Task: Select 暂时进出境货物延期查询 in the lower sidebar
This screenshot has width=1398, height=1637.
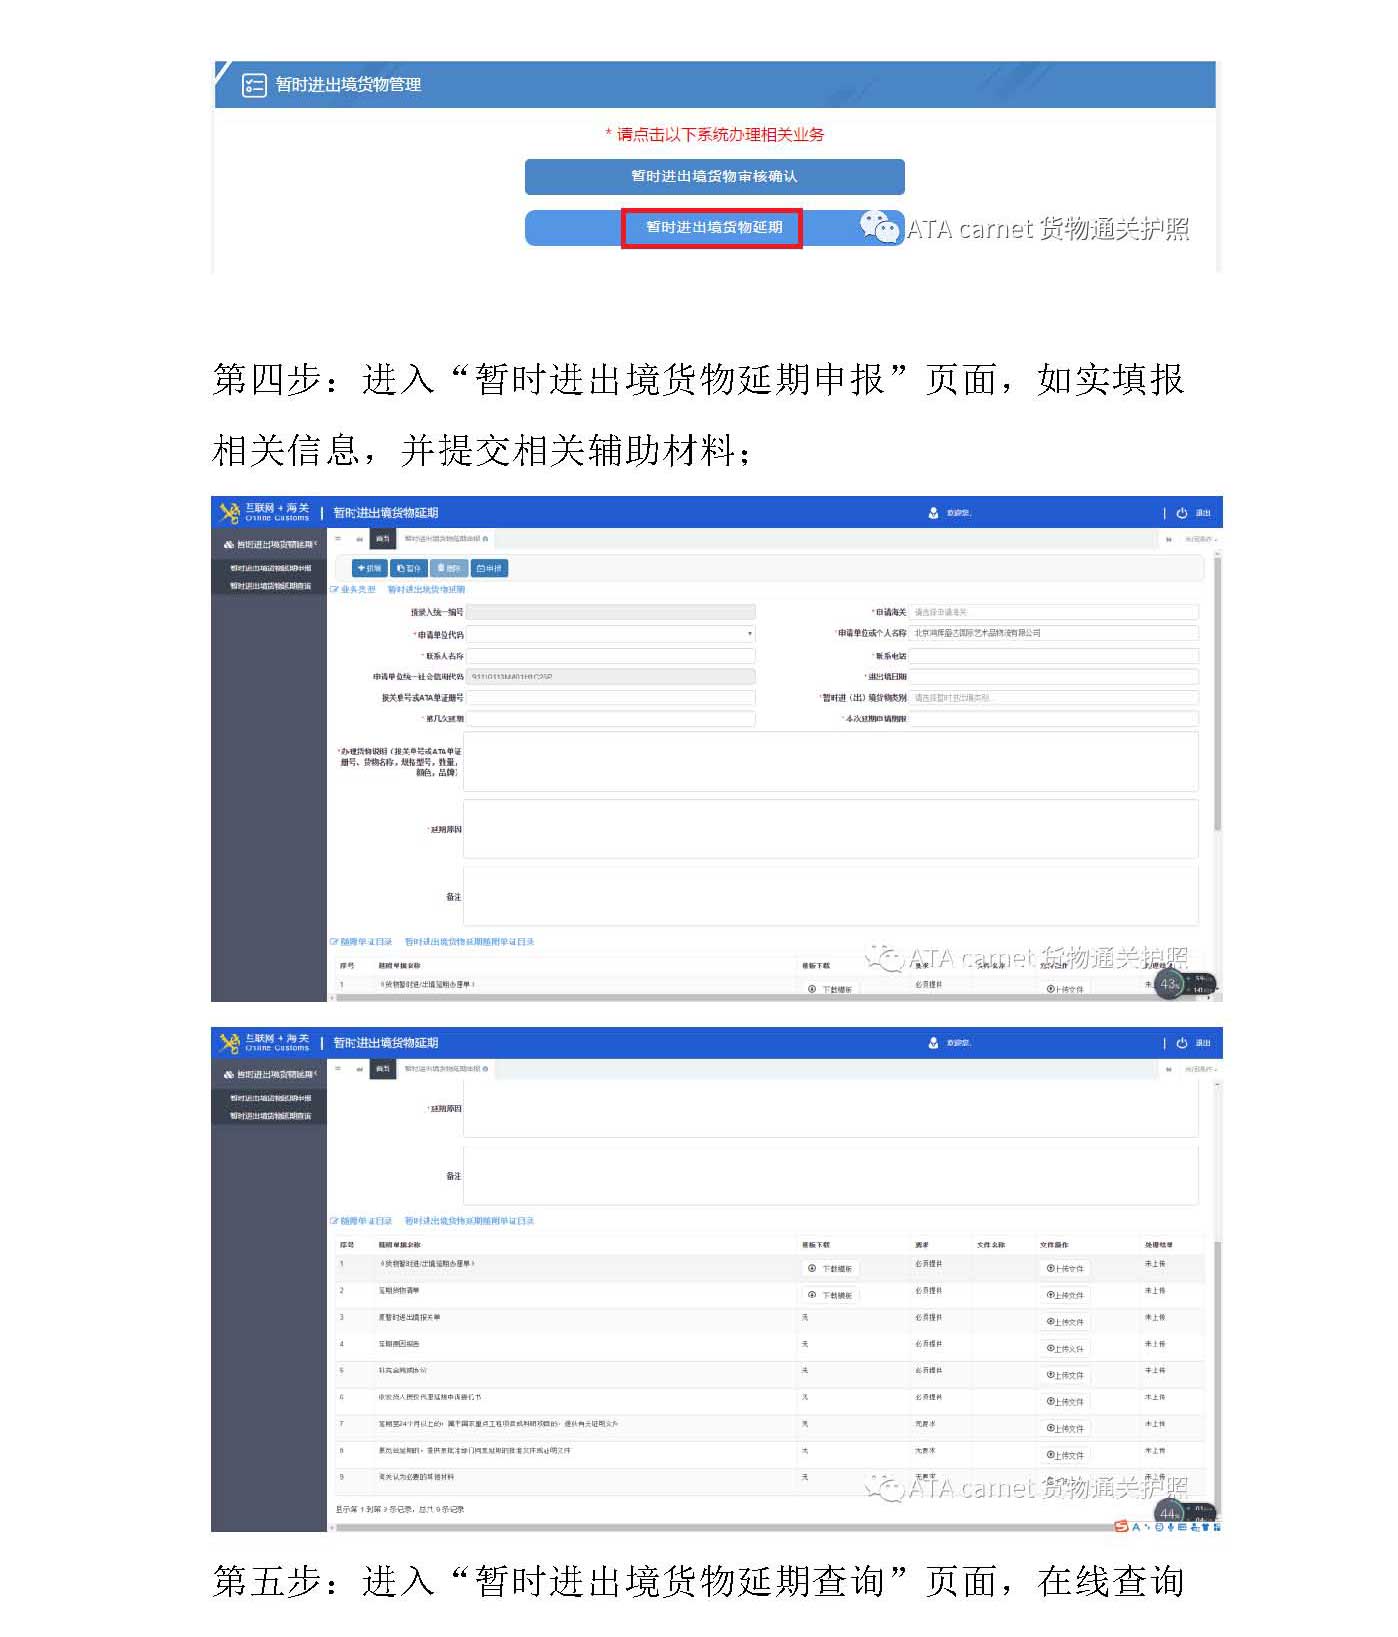Action: (x=270, y=1116)
